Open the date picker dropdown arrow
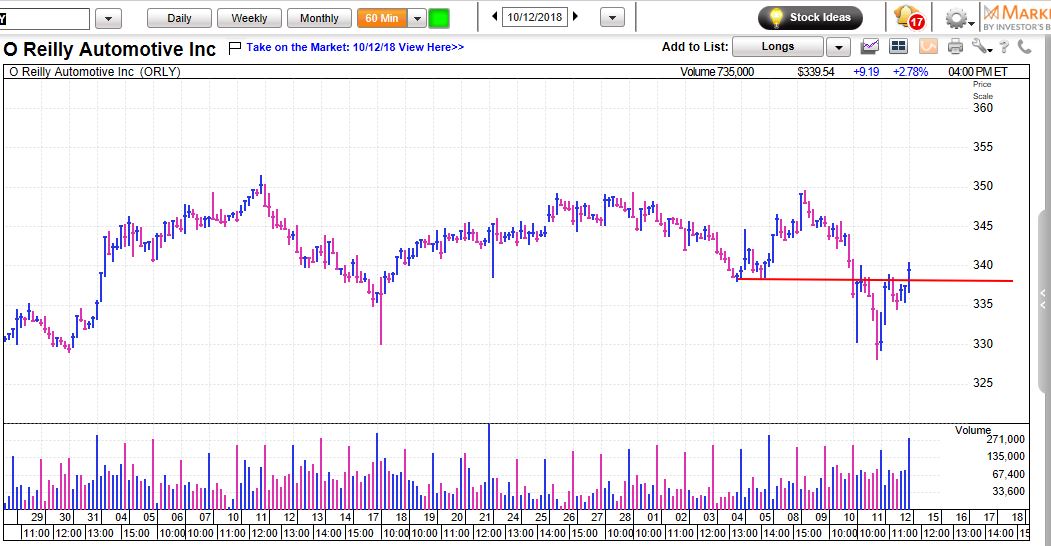This screenshot has width=1051, height=546. pos(612,17)
